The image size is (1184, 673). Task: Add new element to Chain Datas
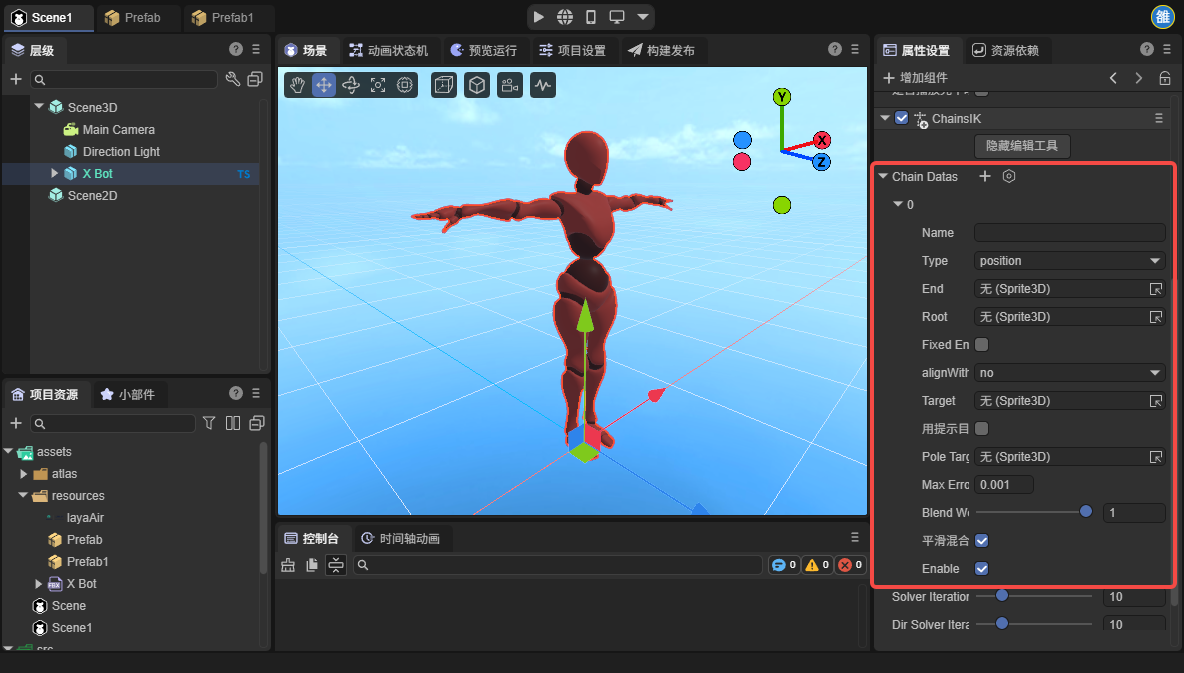(984, 176)
